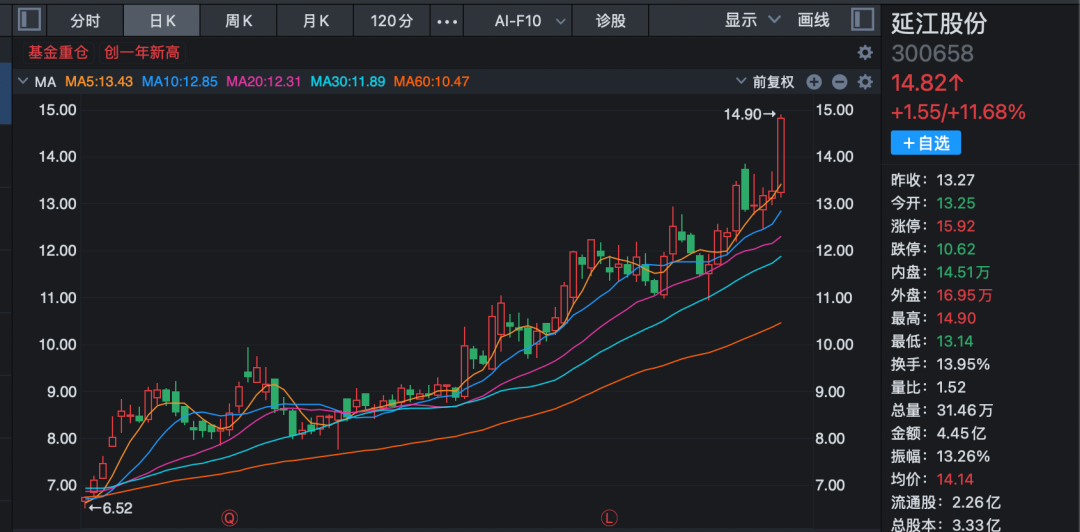Select the 月K monthly chart tab
1080x532 pixels.
315,20
